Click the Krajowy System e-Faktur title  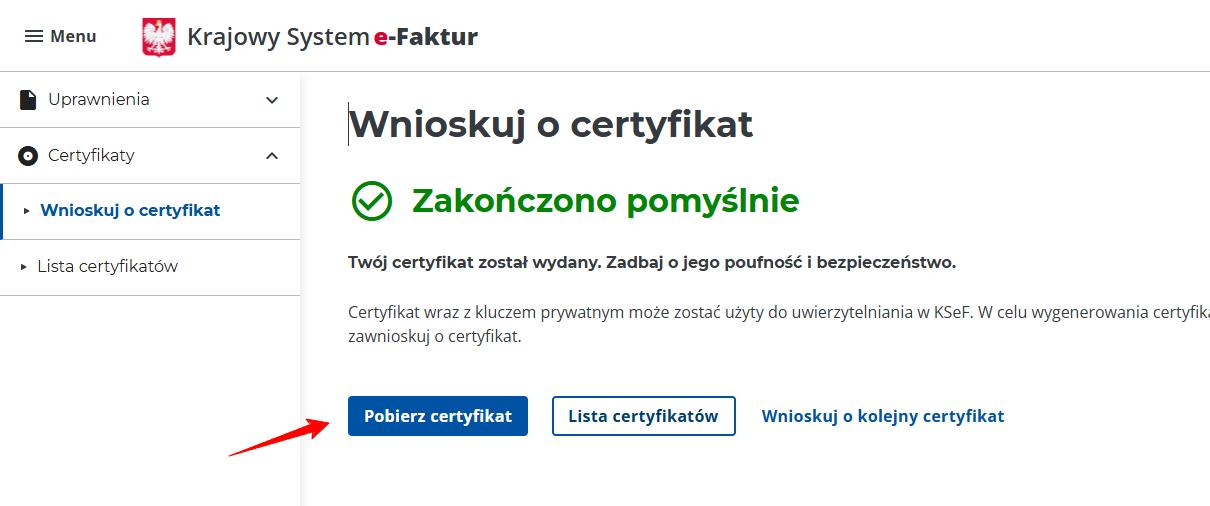coord(332,37)
